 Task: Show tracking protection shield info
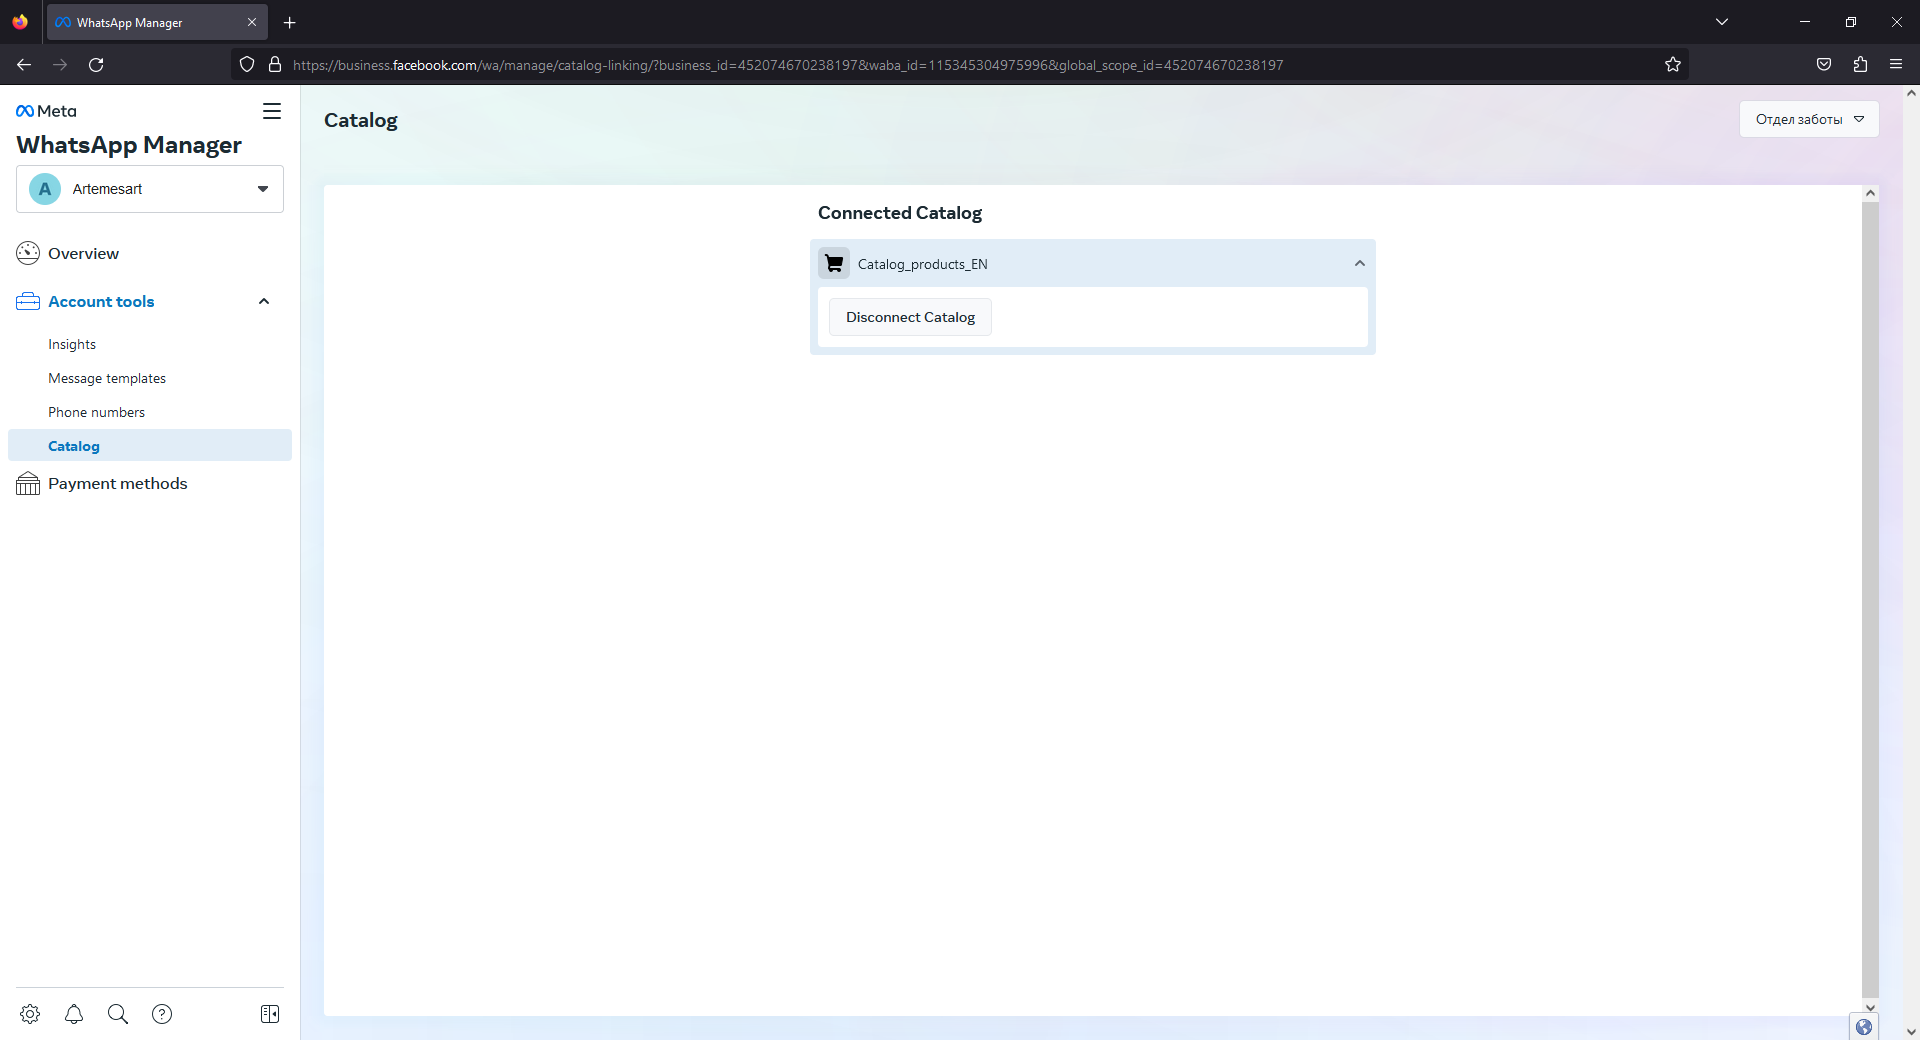247,65
